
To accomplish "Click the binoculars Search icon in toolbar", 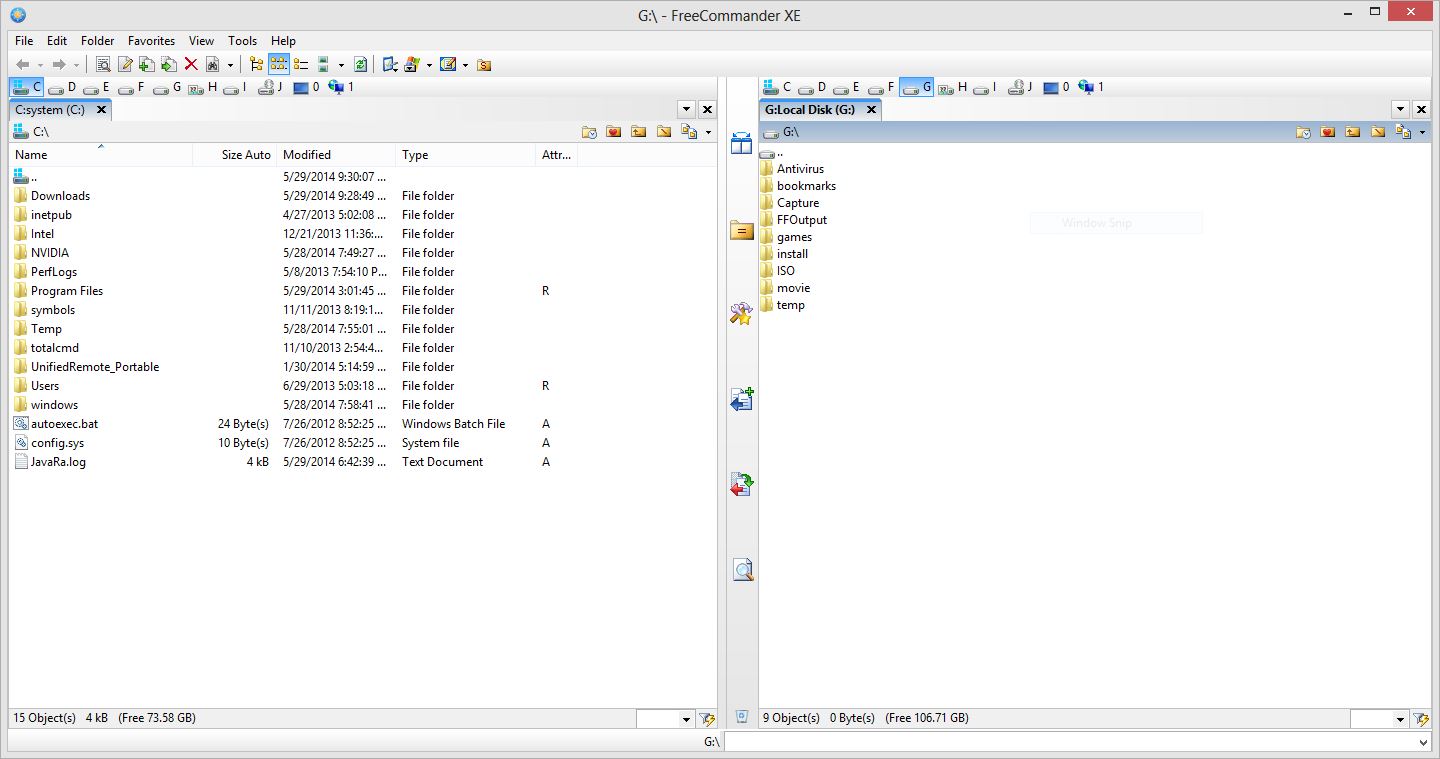I will click(212, 65).
